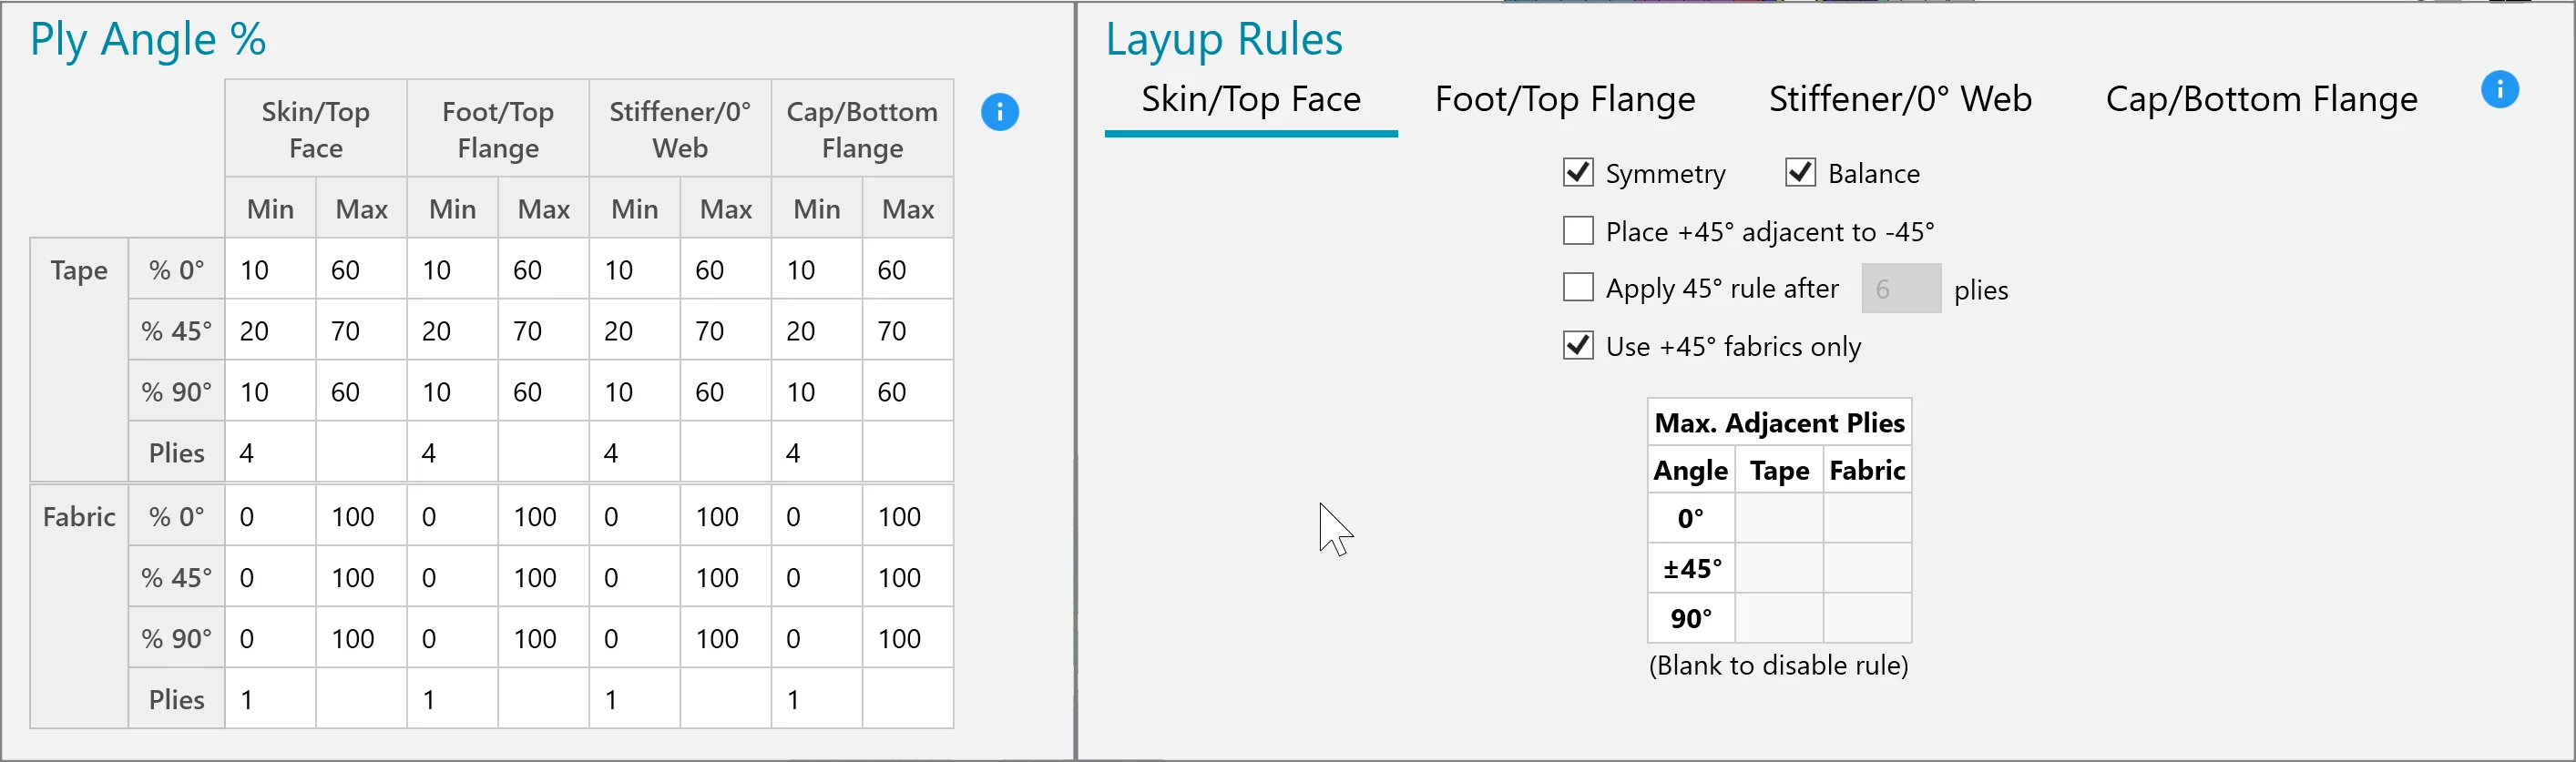Toggle the Symmetry checkbox
2576x762 pixels.
coord(1578,173)
